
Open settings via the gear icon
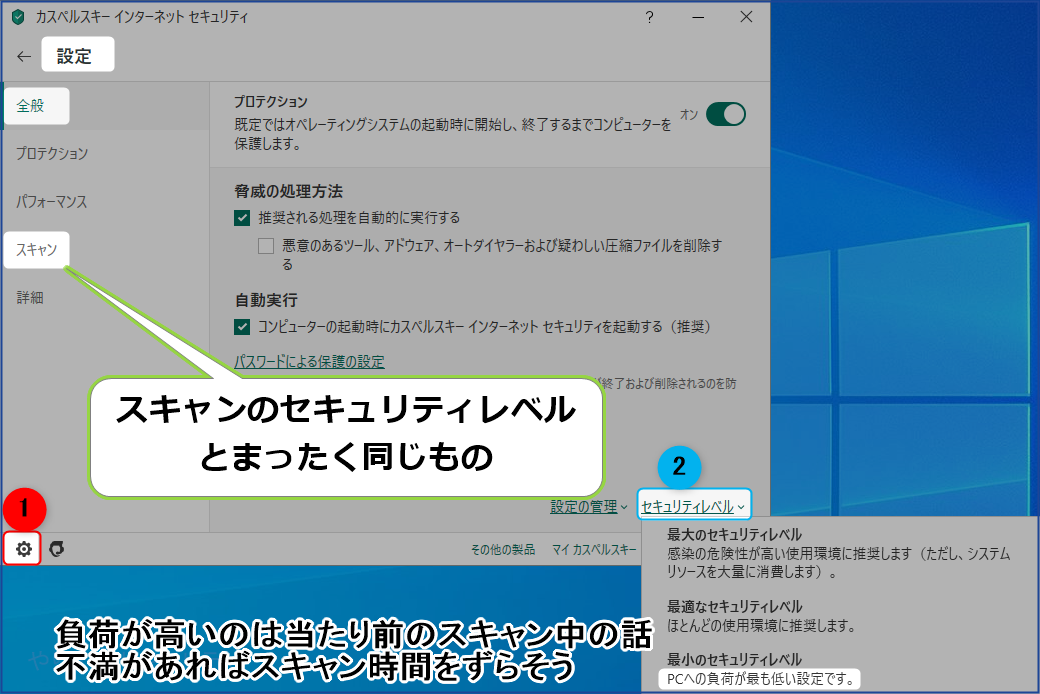23,549
